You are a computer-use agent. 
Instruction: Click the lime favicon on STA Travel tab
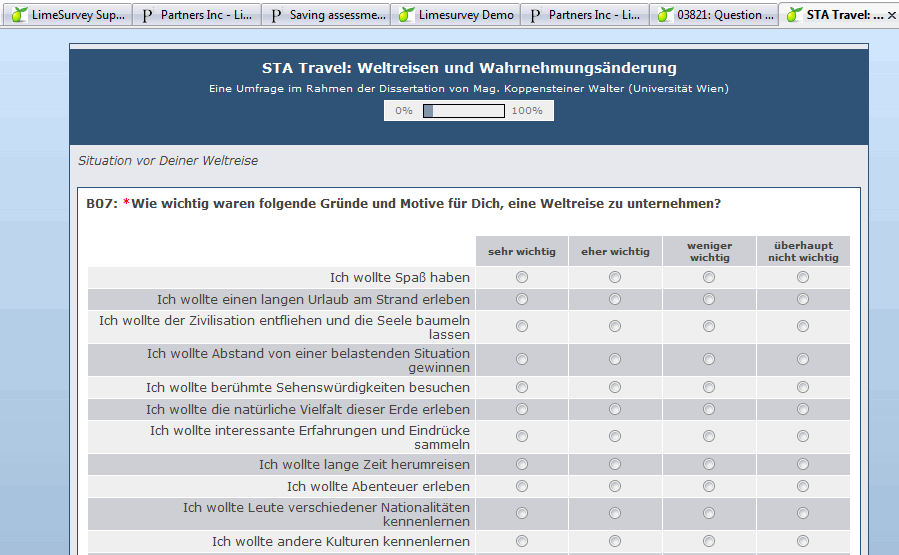[x=794, y=15]
